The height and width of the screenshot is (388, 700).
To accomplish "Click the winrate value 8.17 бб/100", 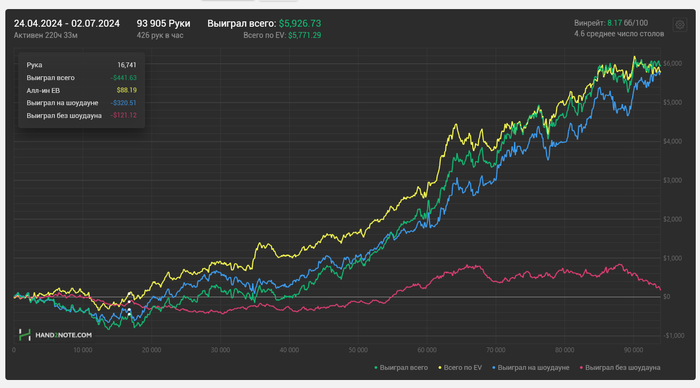I will [x=627, y=23].
